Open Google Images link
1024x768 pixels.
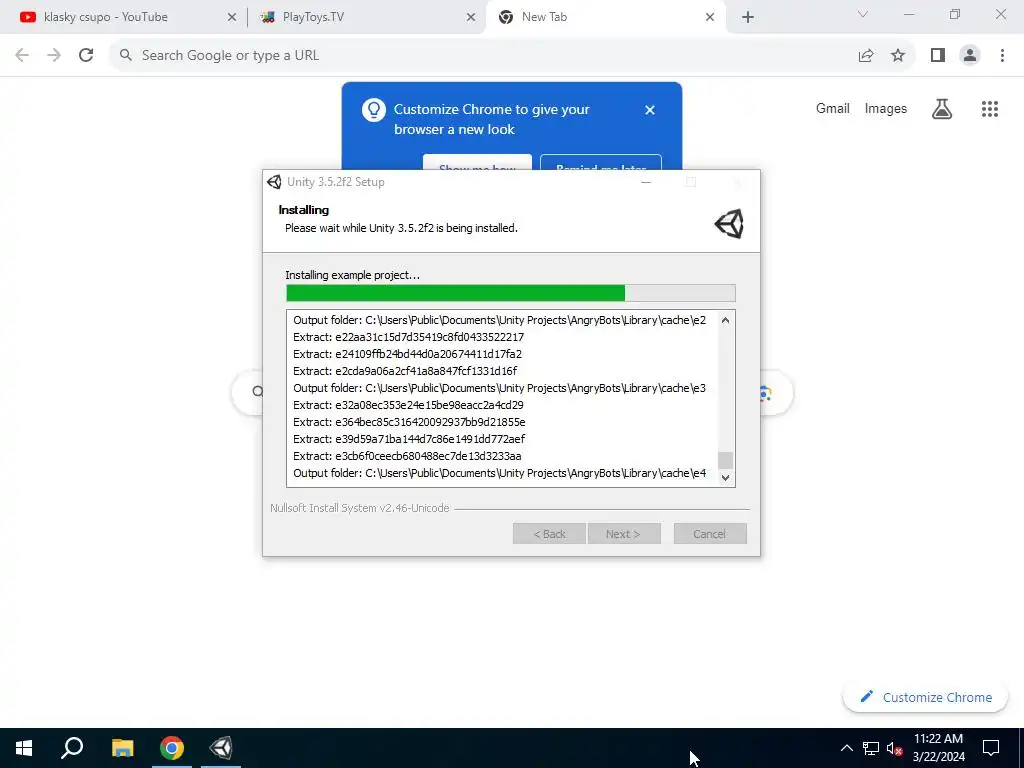886,108
